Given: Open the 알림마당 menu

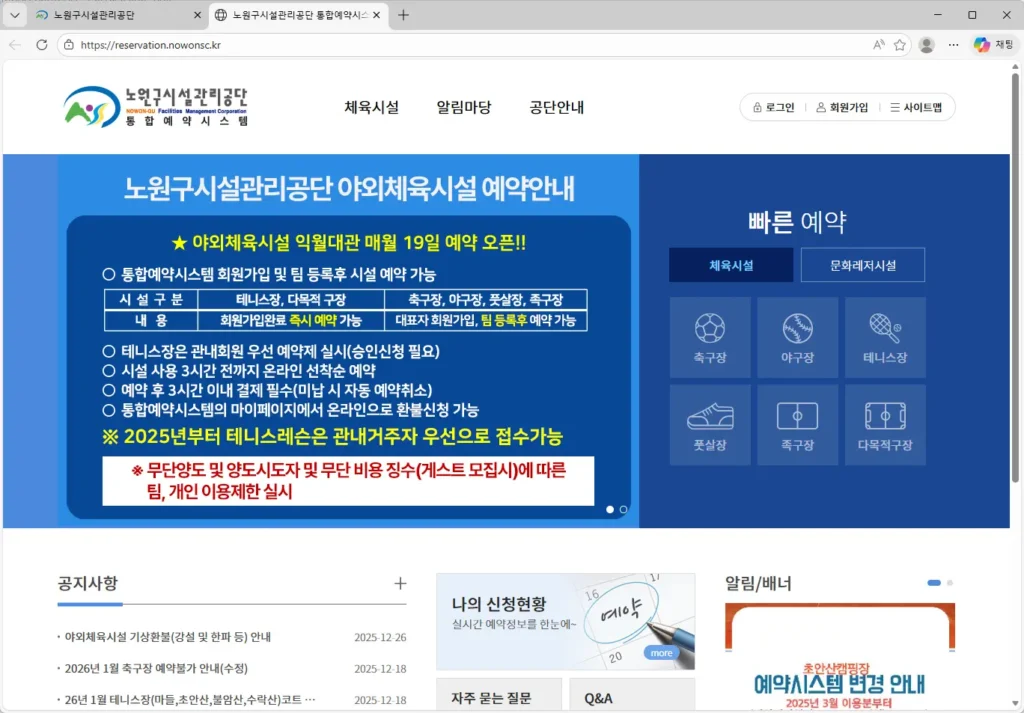Looking at the screenshot, I should click(x=464, y=107).
